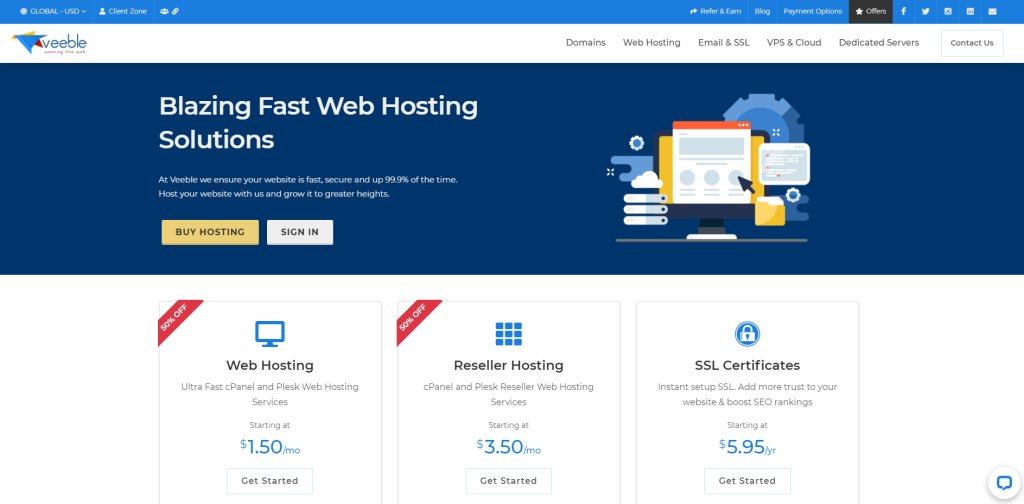Open the live chat bubble
The image size is (1024, 504).
click(1004, 483)
